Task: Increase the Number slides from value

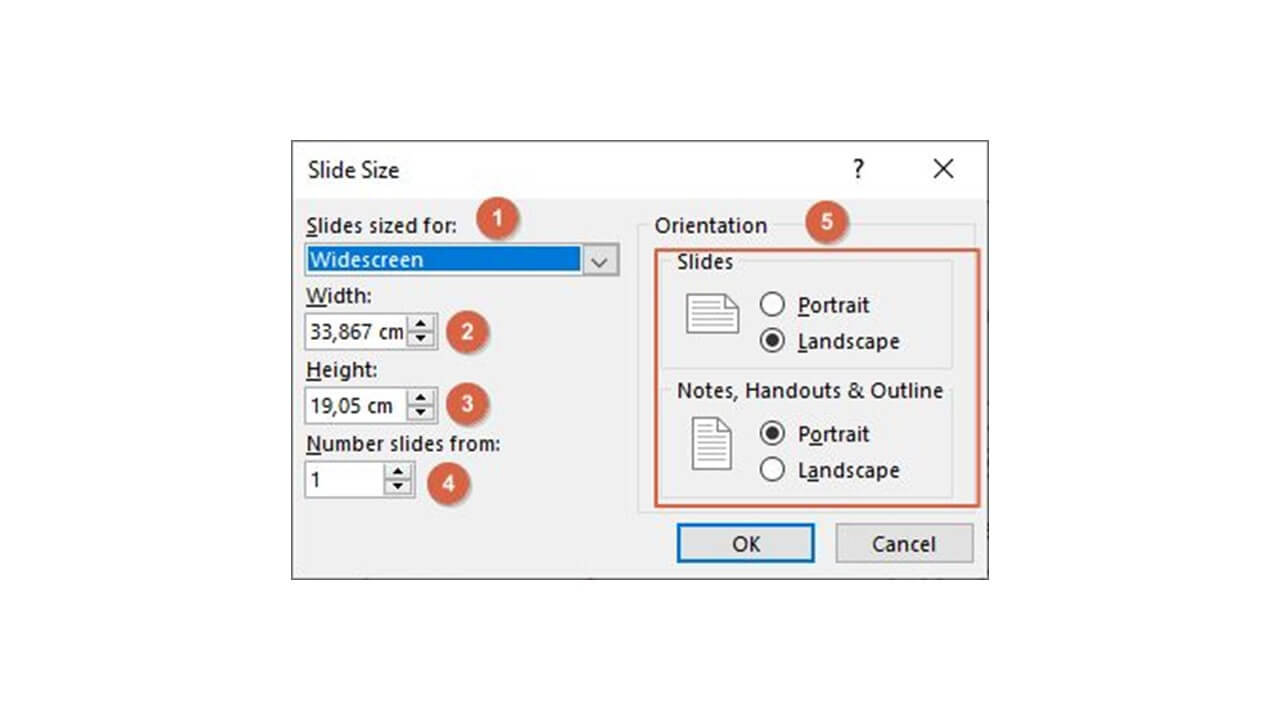Action: (x=399, y=472)
